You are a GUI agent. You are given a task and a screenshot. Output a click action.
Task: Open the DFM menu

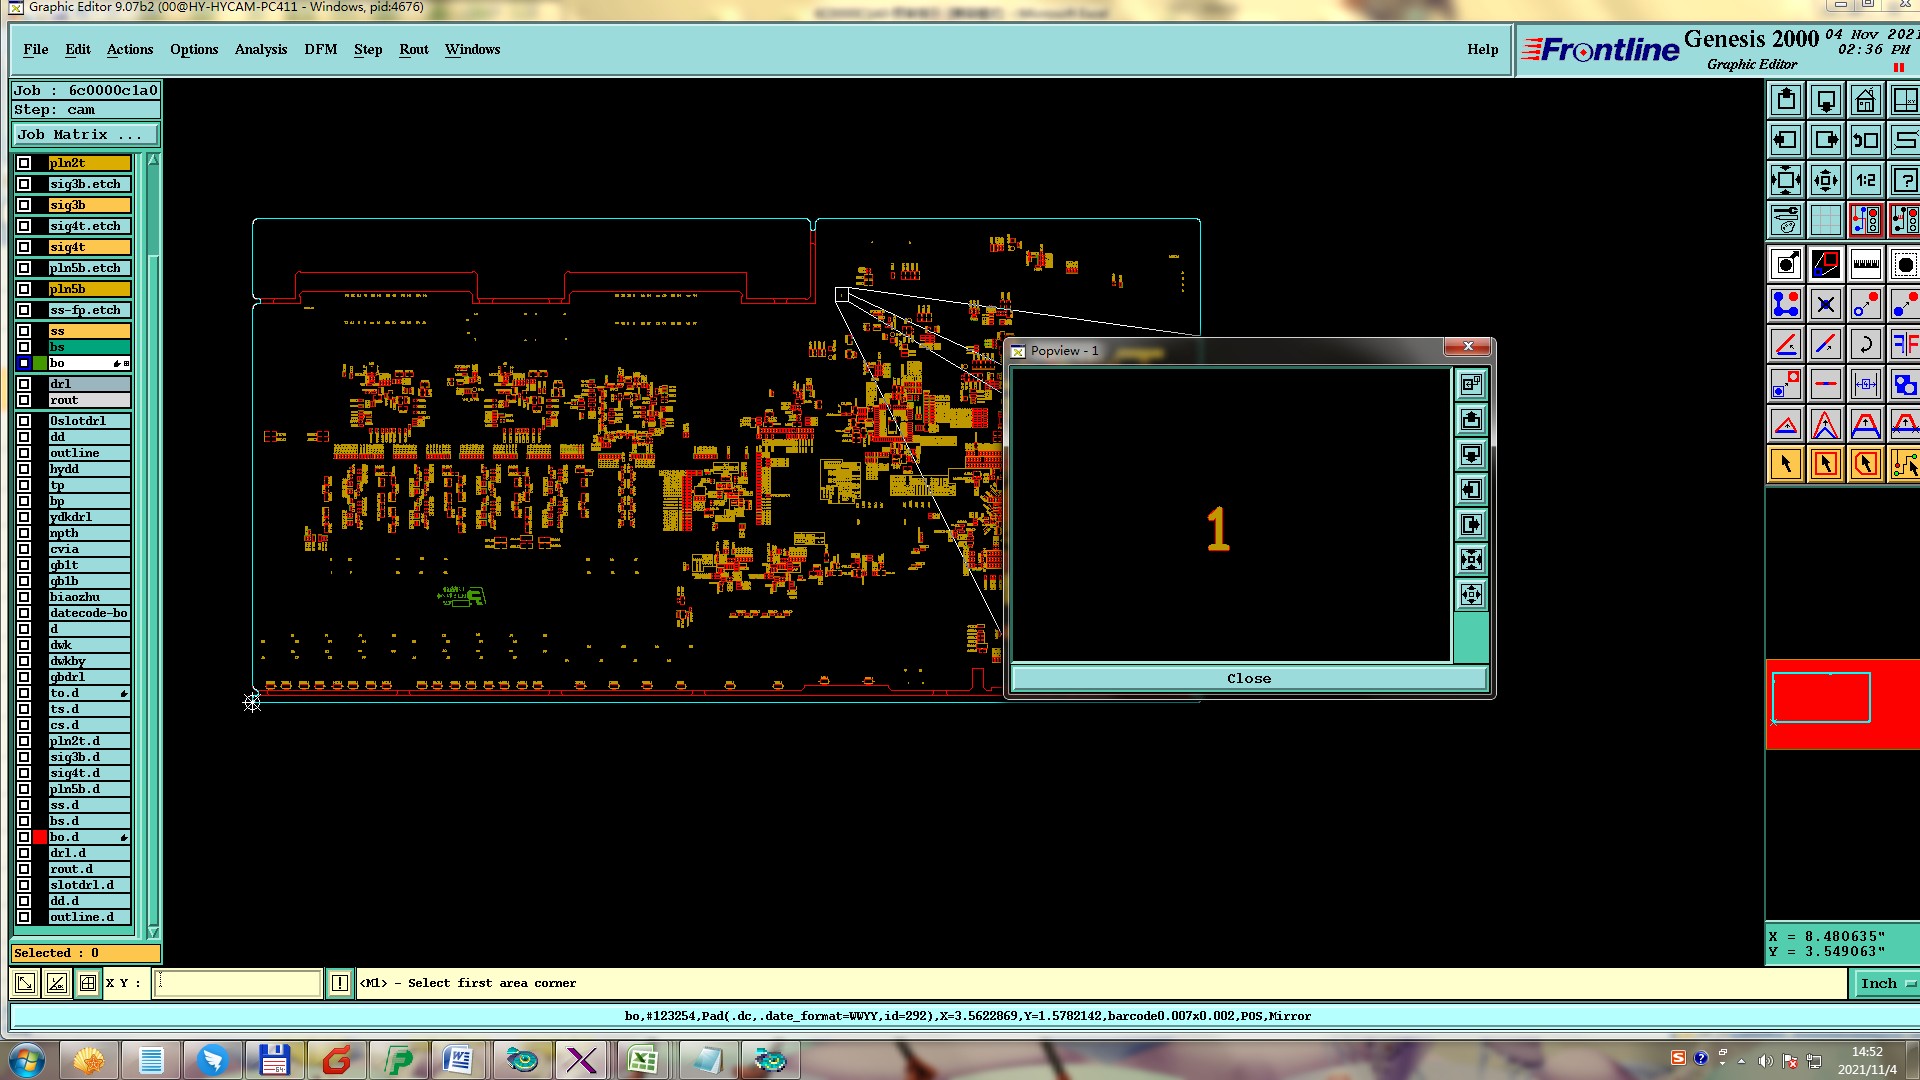pyautogui.click(x=320, y=49)
